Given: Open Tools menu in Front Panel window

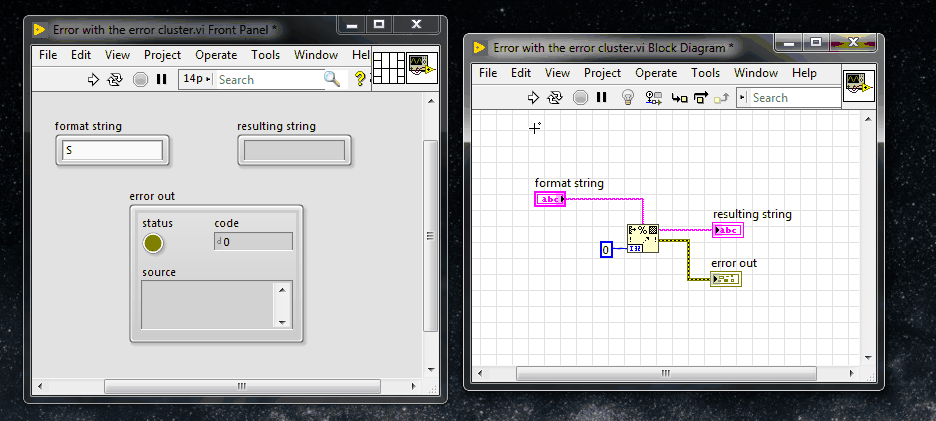Looking at the screenshot, I should [265, 55].
